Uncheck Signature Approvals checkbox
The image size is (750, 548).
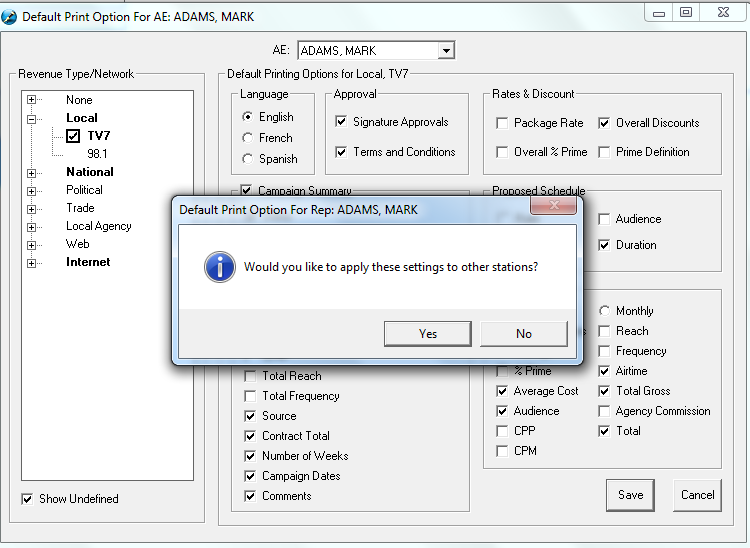[x=341, y=122]
